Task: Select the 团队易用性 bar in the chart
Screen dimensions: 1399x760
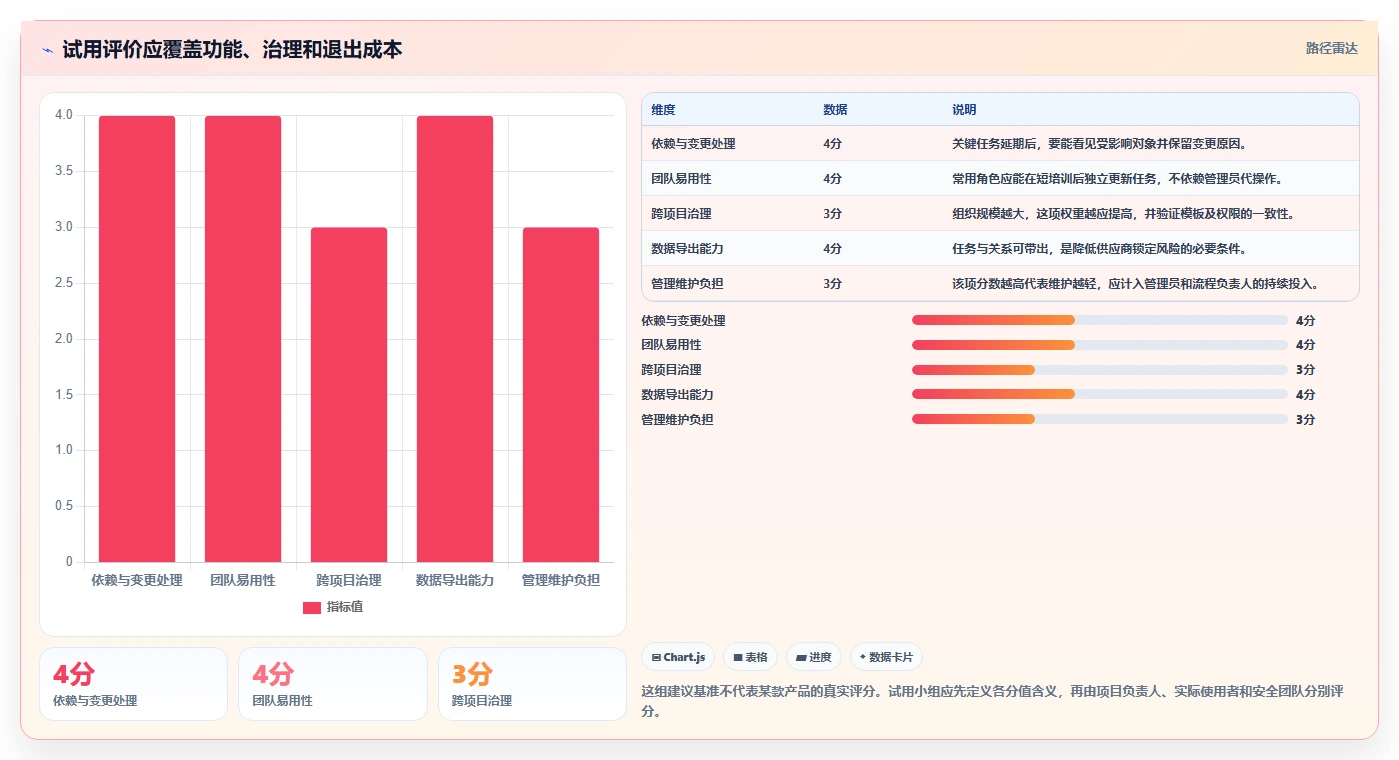Action: (243, 339)
